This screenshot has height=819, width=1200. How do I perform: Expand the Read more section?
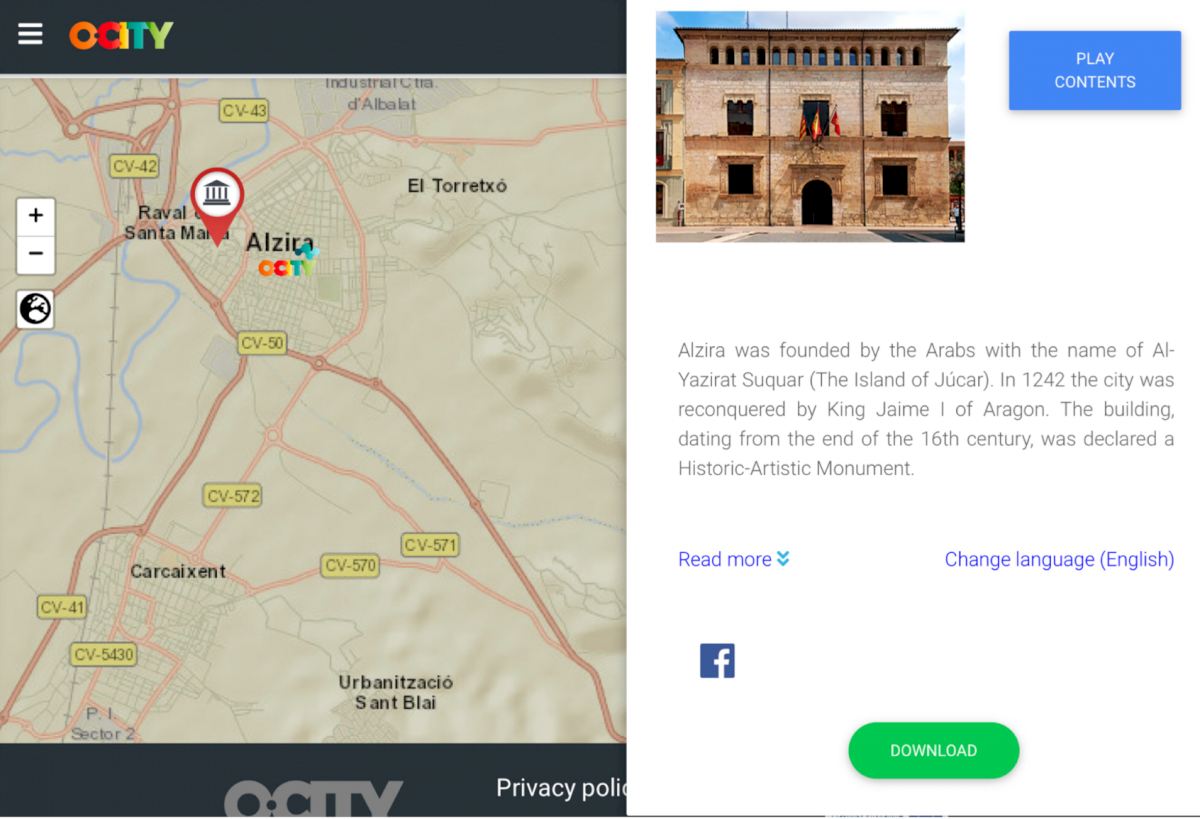(724, 559)
